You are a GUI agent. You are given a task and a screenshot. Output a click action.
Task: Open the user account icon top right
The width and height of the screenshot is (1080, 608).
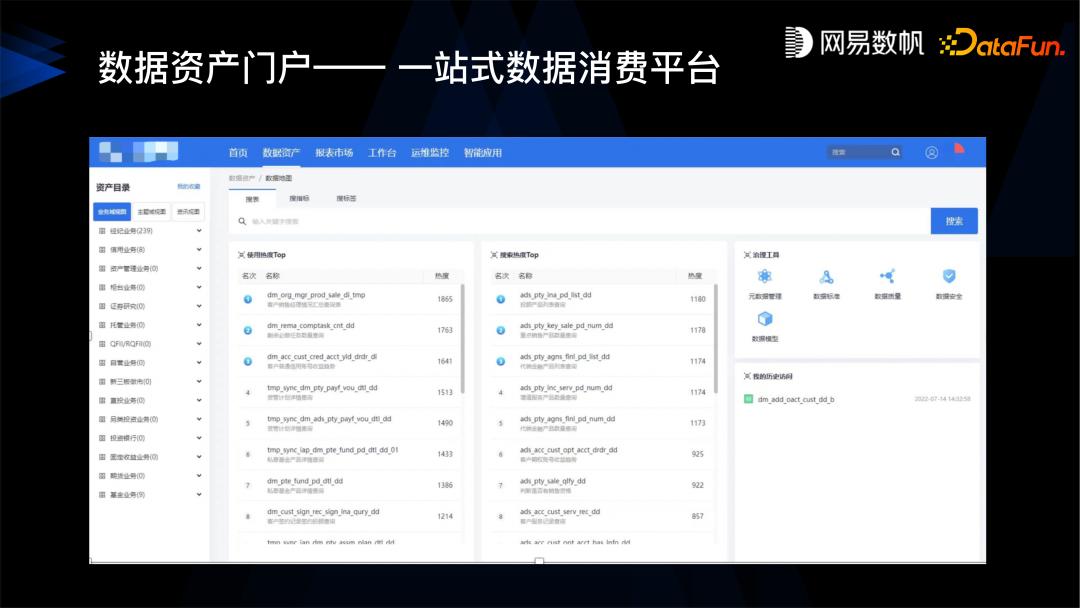931,152
